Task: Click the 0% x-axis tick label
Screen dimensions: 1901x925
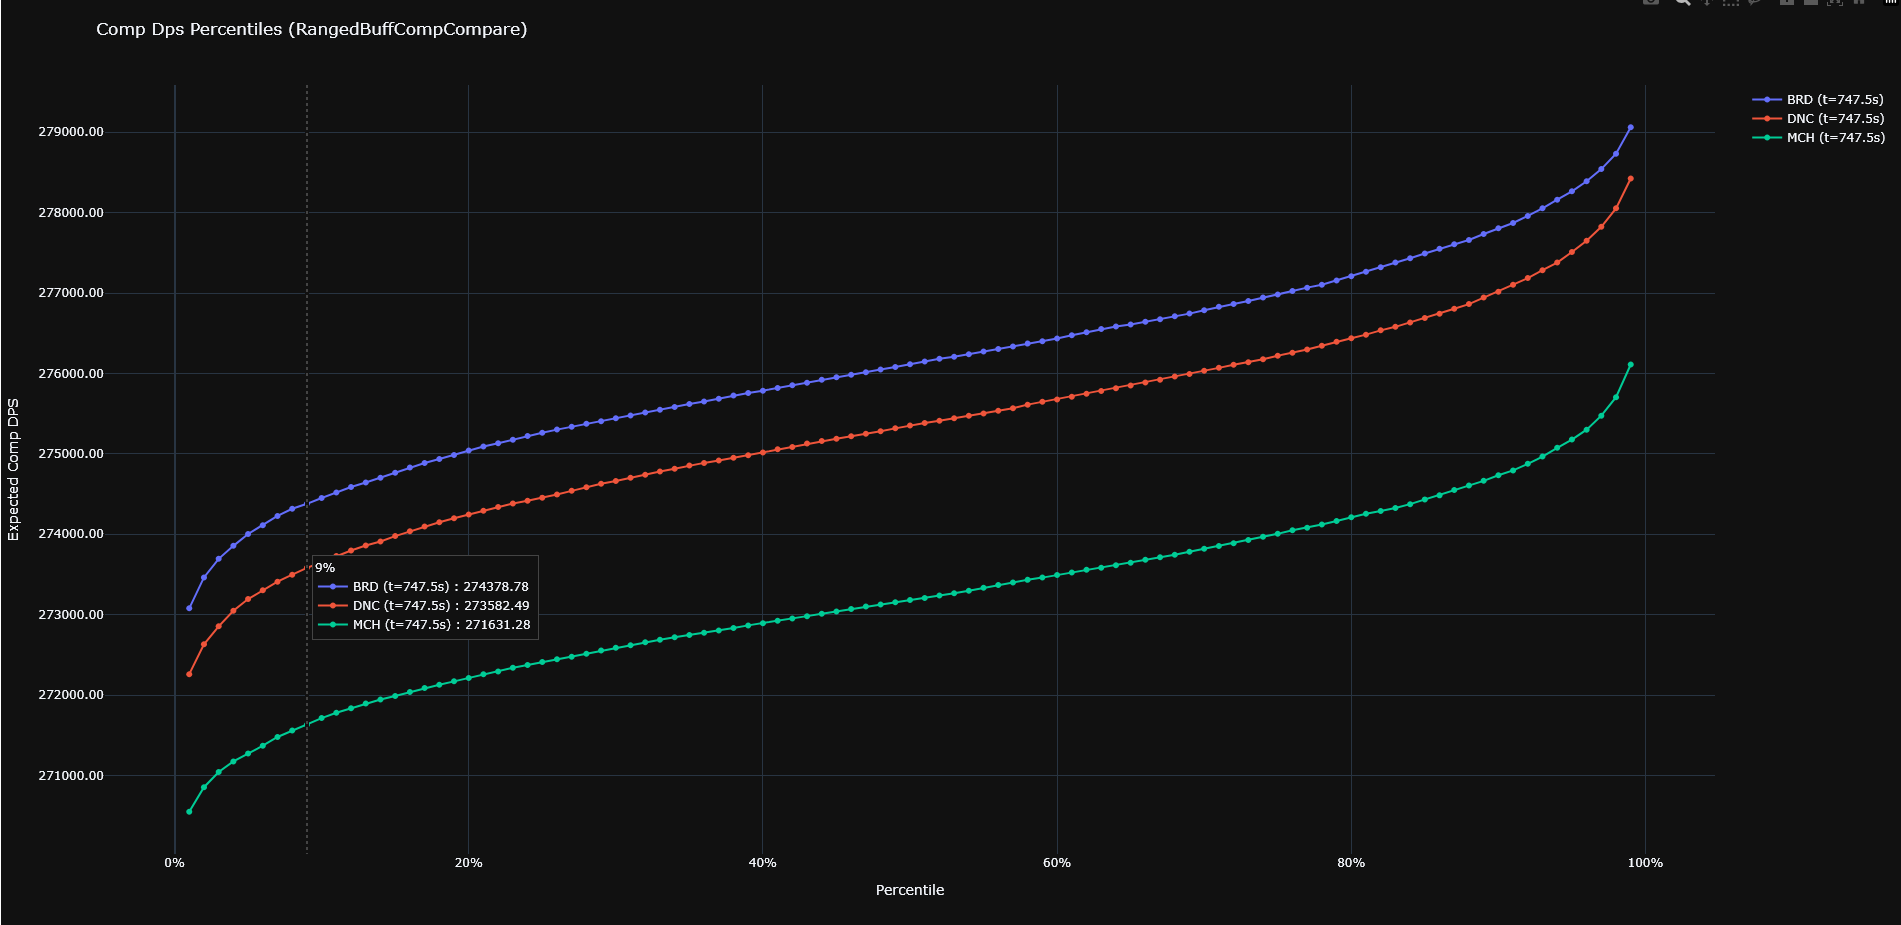Action: (174, 863)
